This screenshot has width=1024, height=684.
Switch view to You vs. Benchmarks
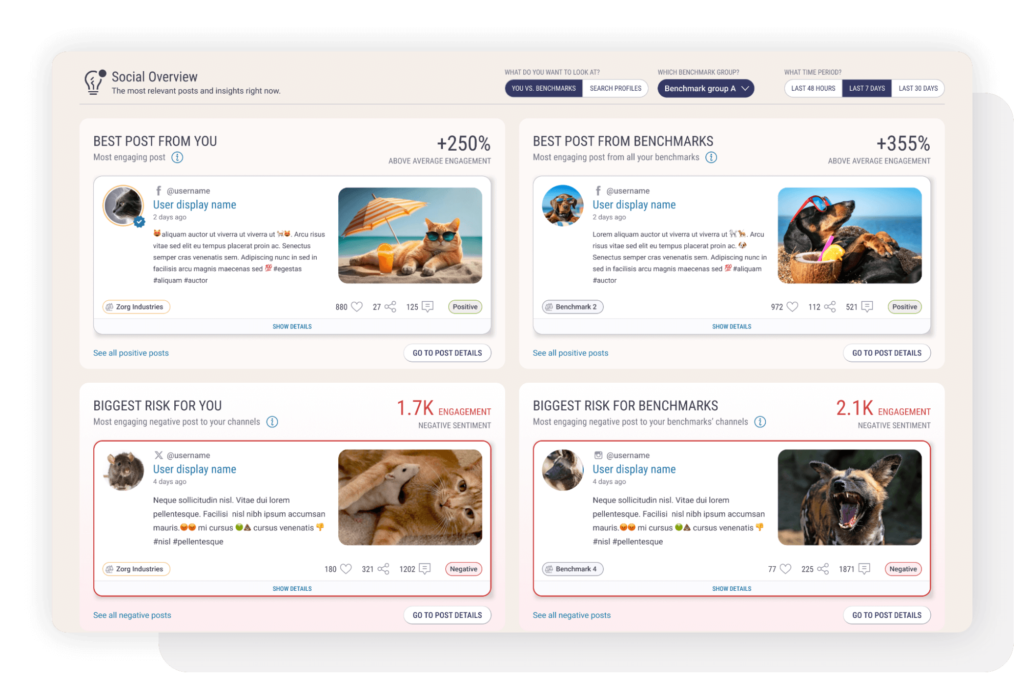pyautogui.click(x=543, y=89)
